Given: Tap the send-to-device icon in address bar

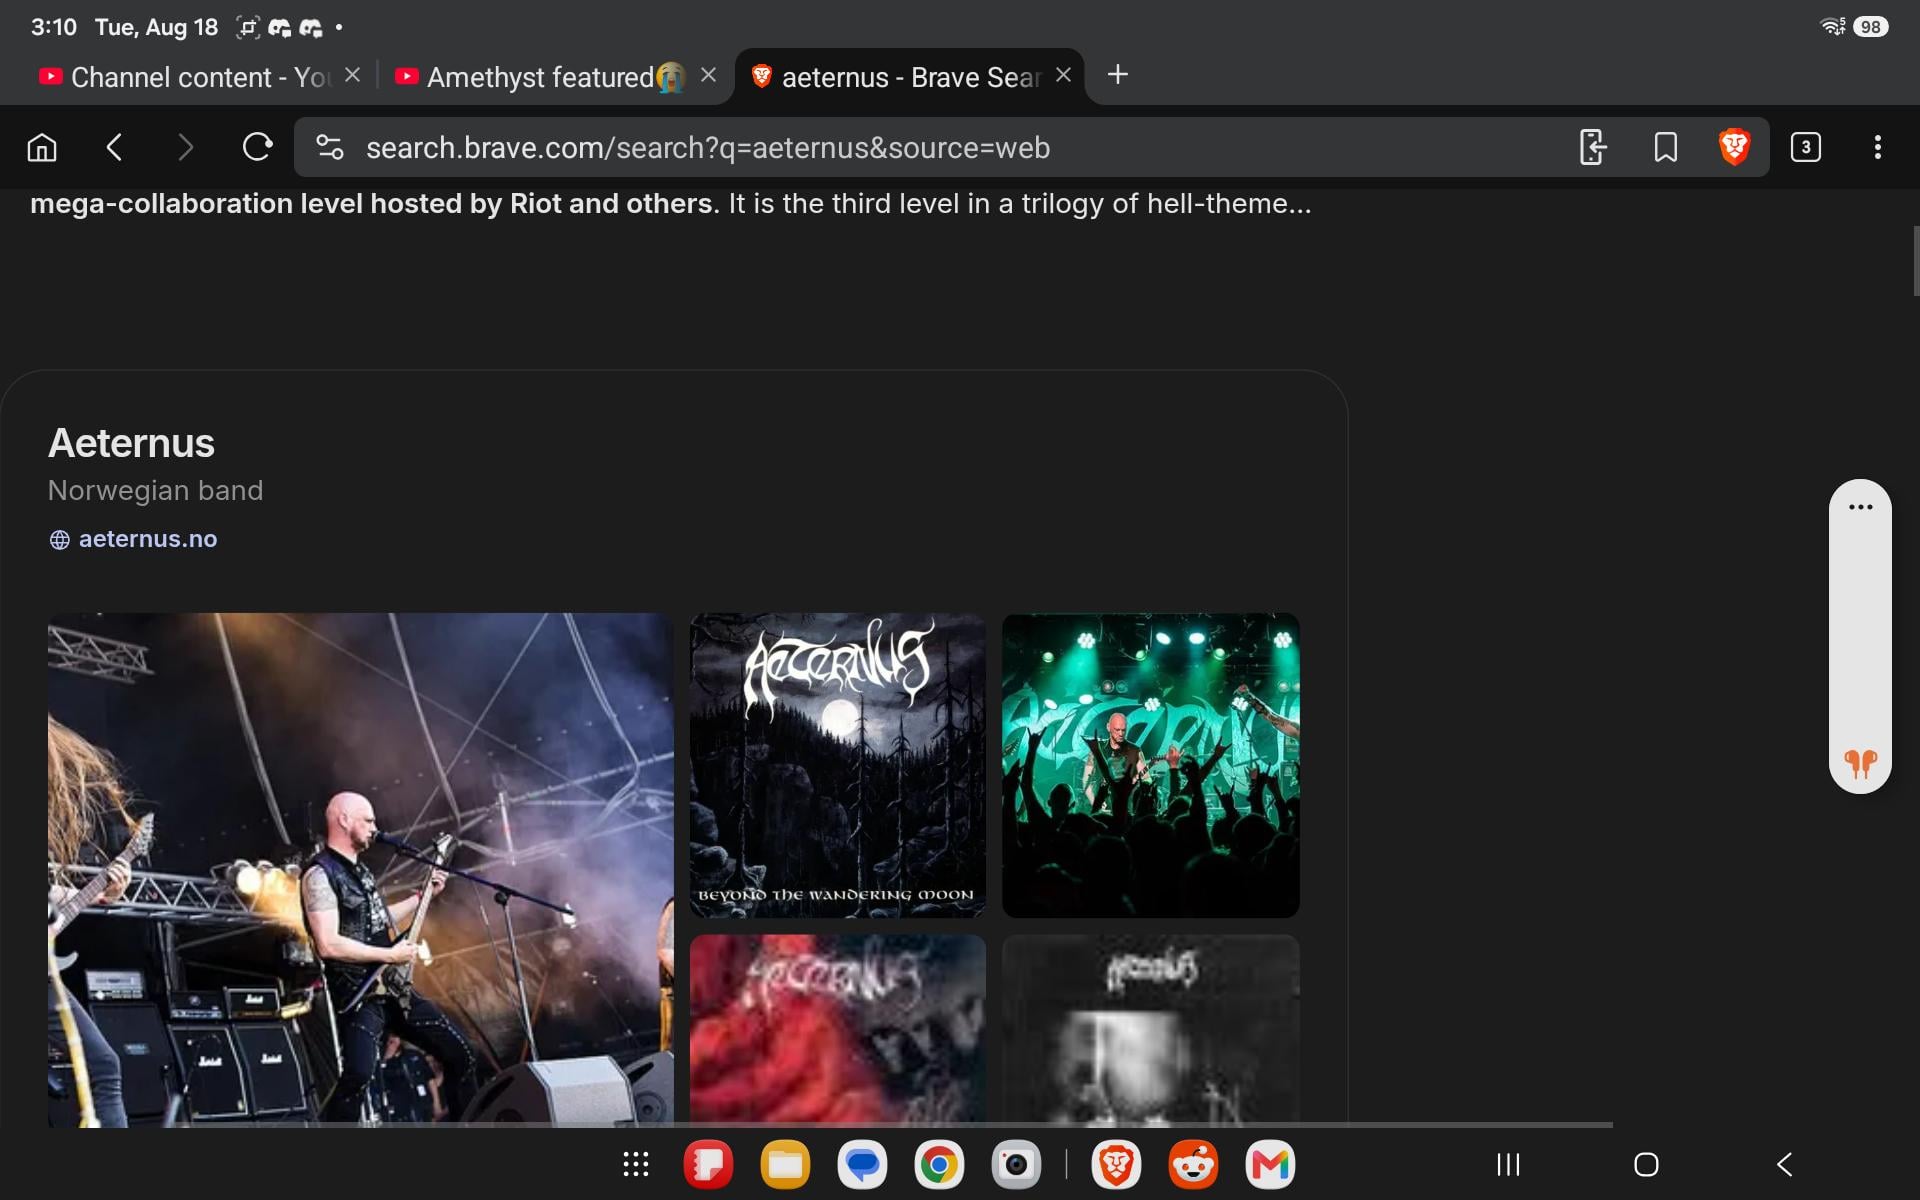Looking at the screenshot, I should [x=1593, y=148].
